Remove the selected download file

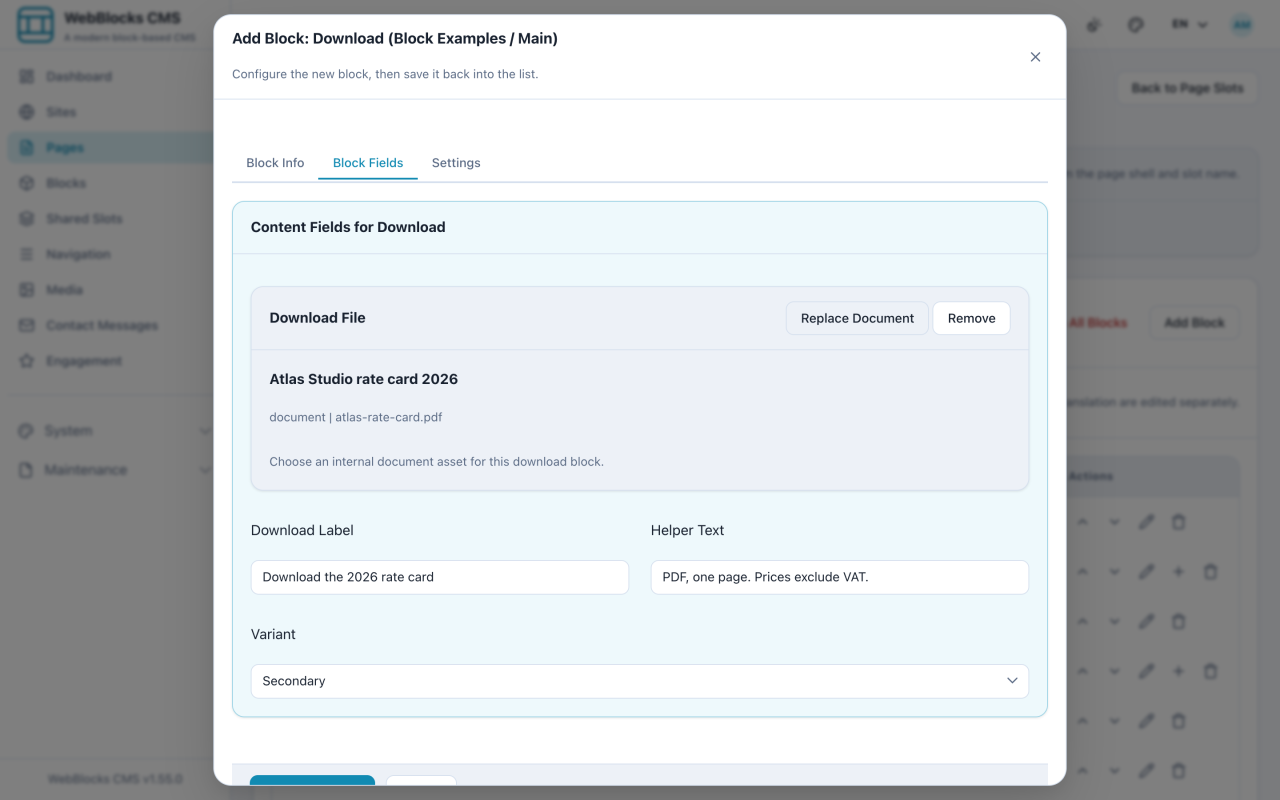coord(971,318)
